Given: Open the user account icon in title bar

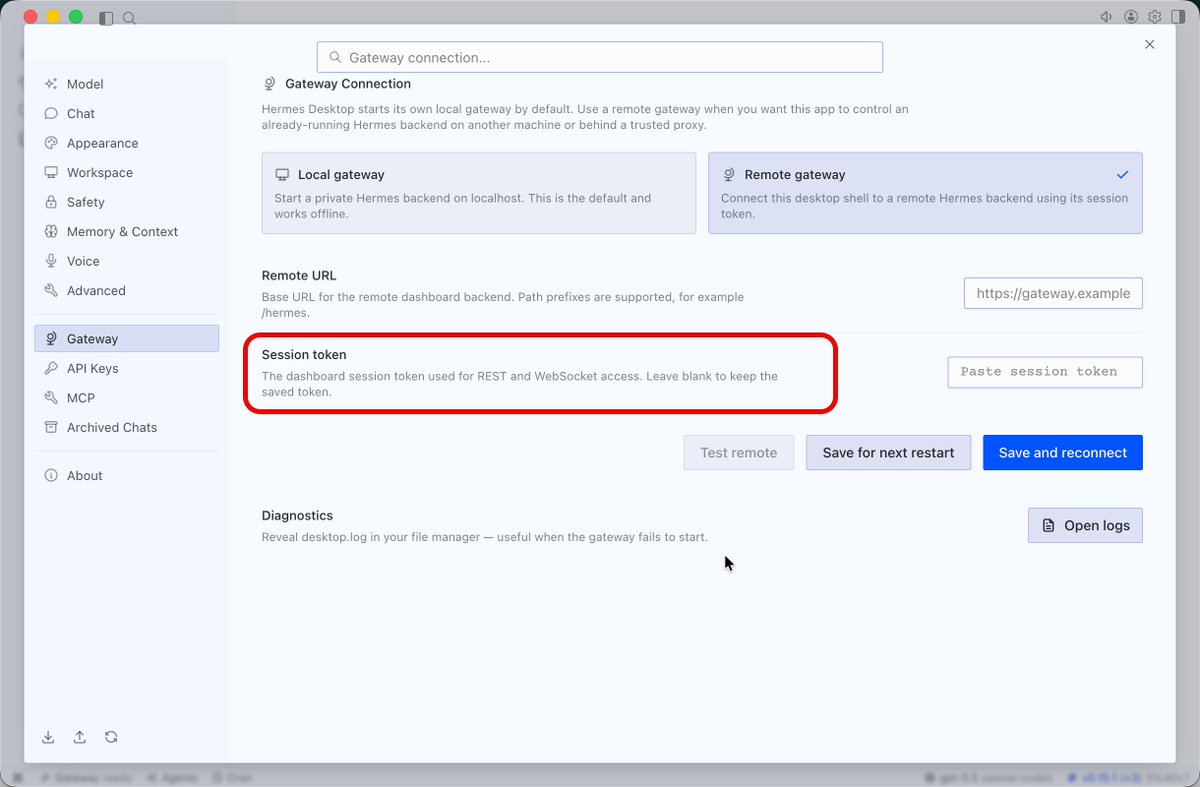Looking at the screenshot, I should pos(1131,17).
